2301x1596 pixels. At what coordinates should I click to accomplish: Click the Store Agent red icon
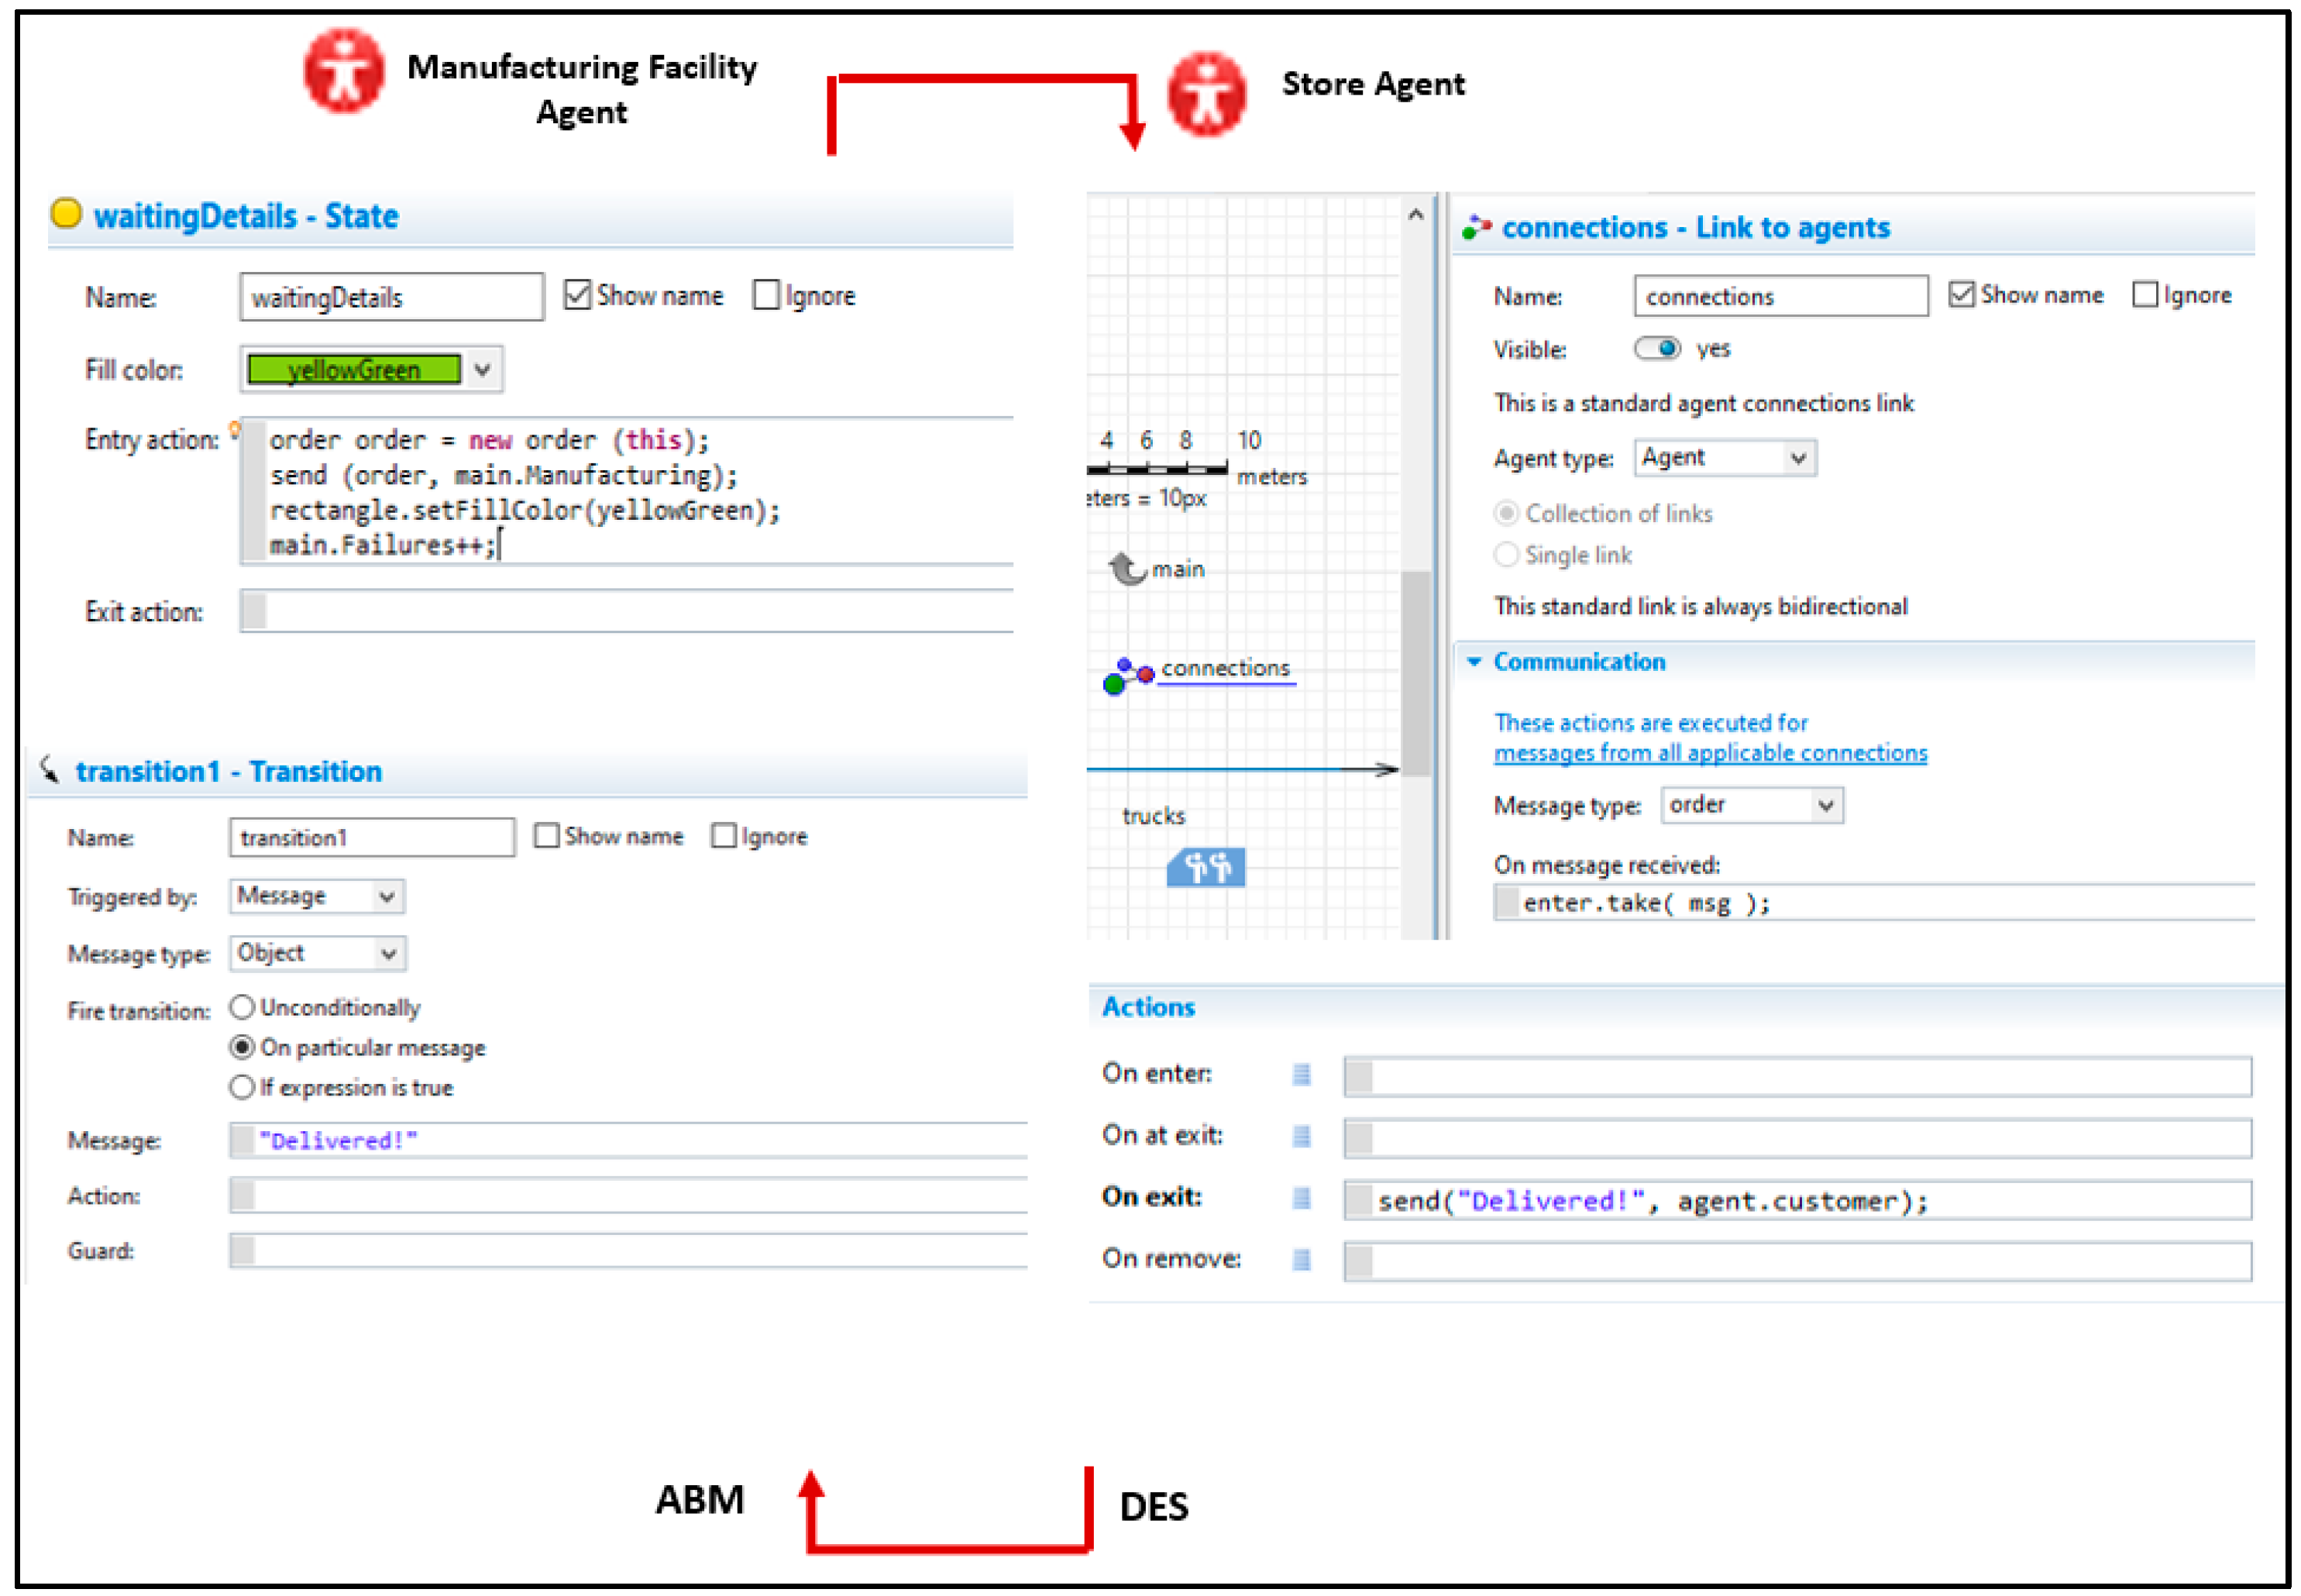pos(1208,94)
